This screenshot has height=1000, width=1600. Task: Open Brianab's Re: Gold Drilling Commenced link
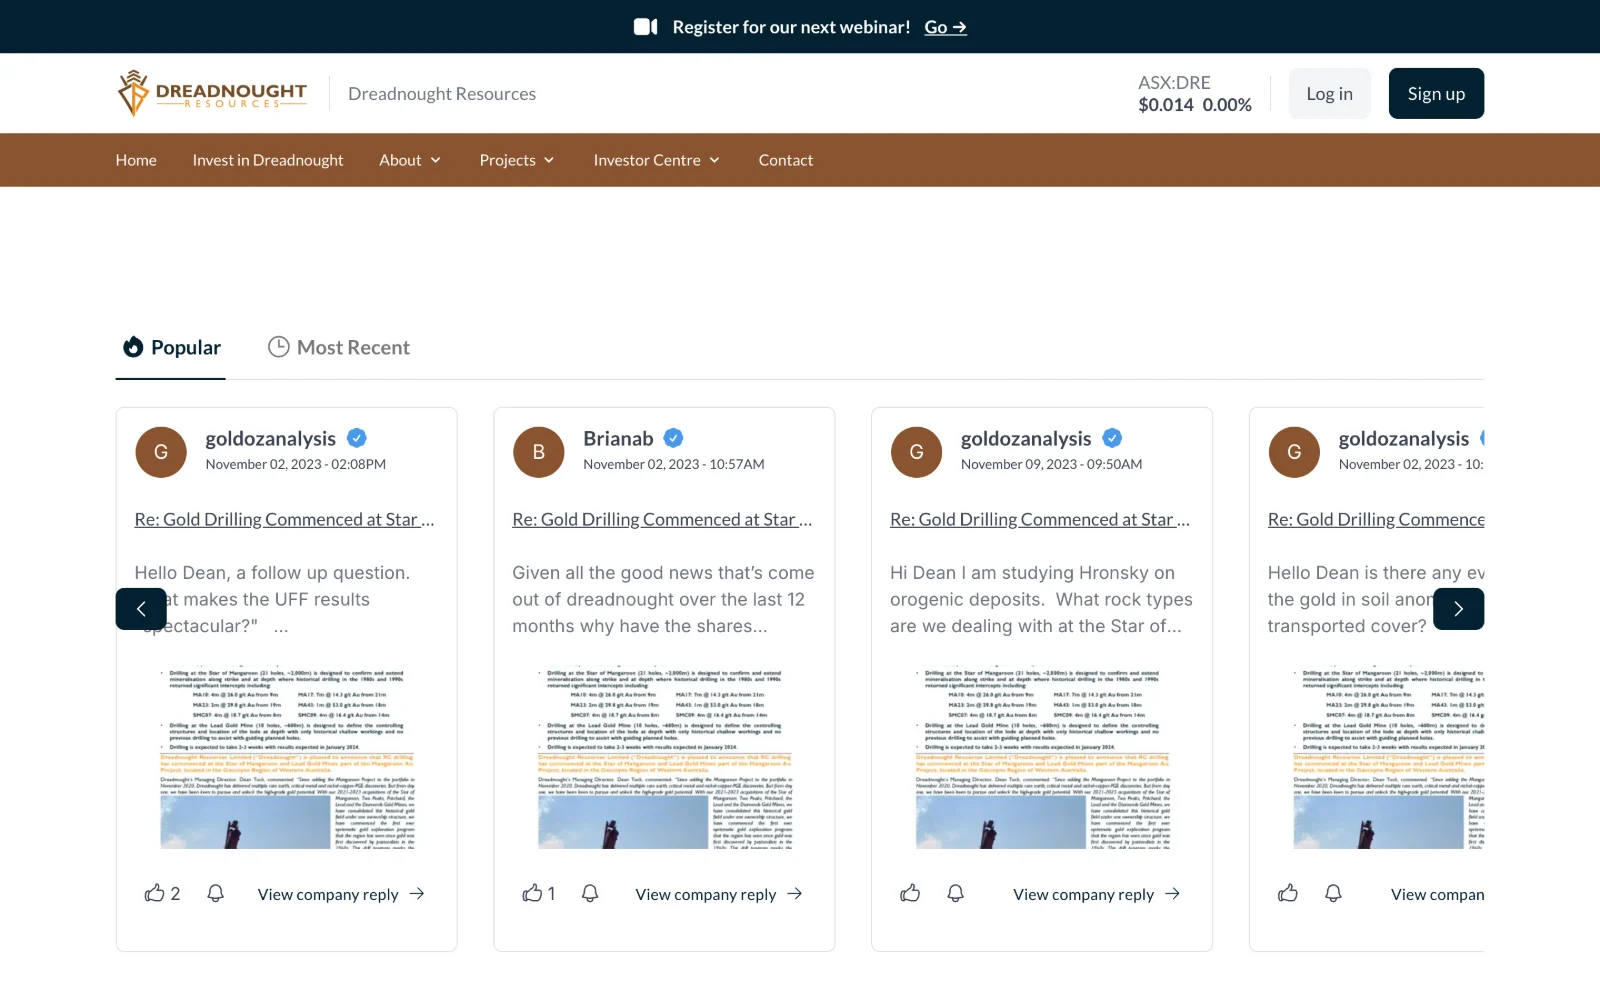[x=662, y=519]
